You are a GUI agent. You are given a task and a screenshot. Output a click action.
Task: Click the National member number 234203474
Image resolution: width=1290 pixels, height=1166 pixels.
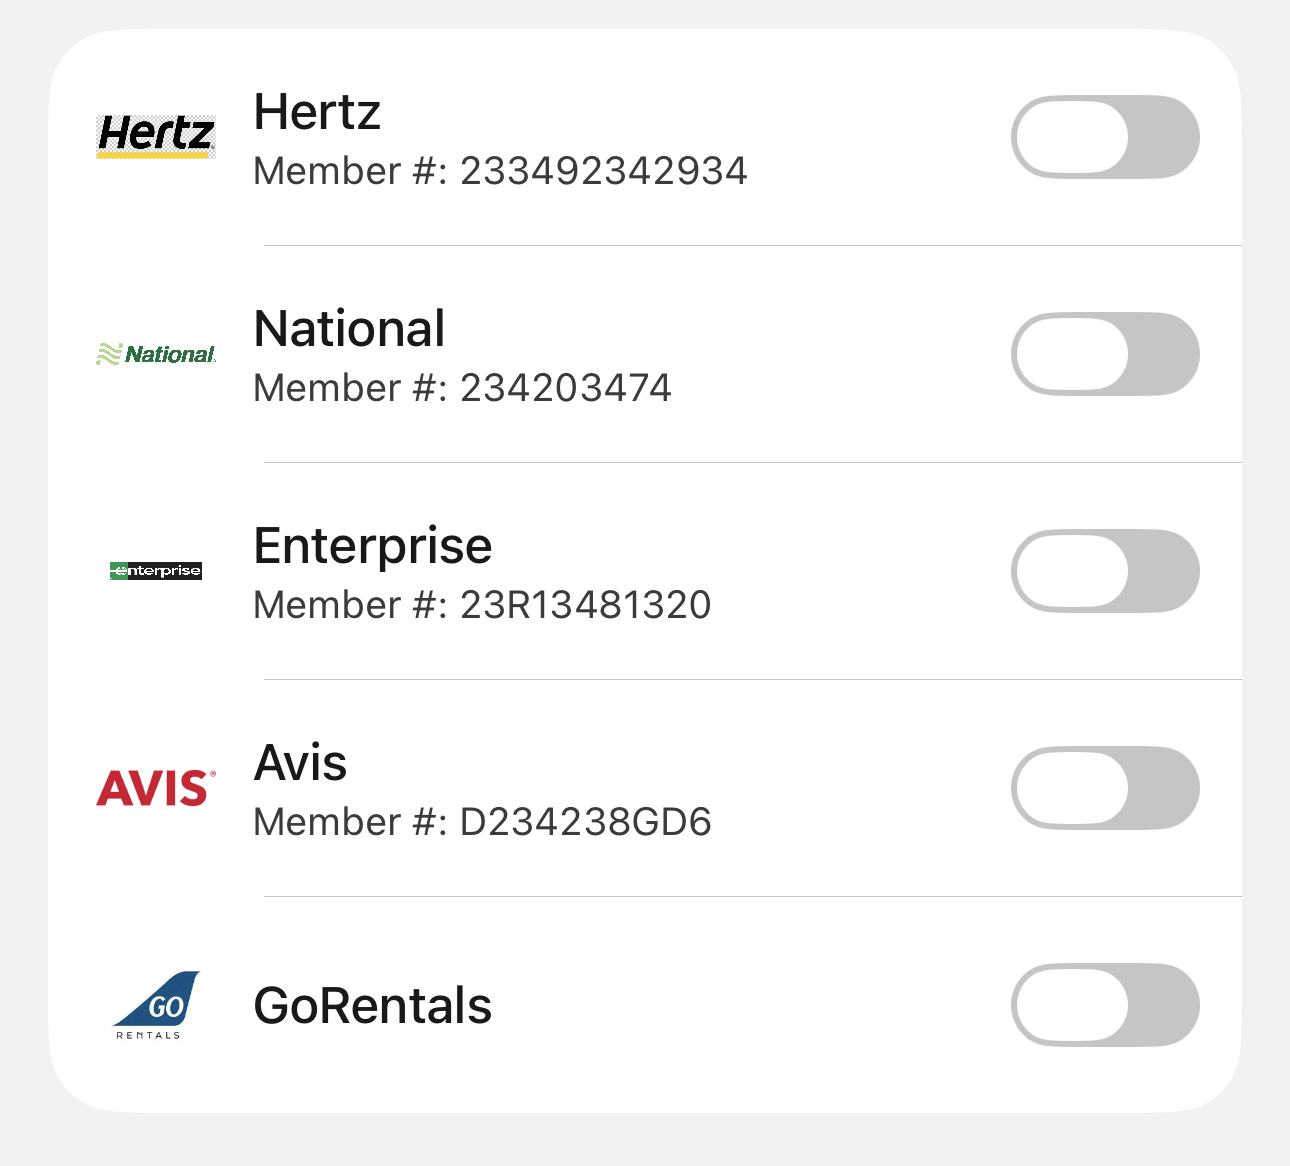point(464,388)
